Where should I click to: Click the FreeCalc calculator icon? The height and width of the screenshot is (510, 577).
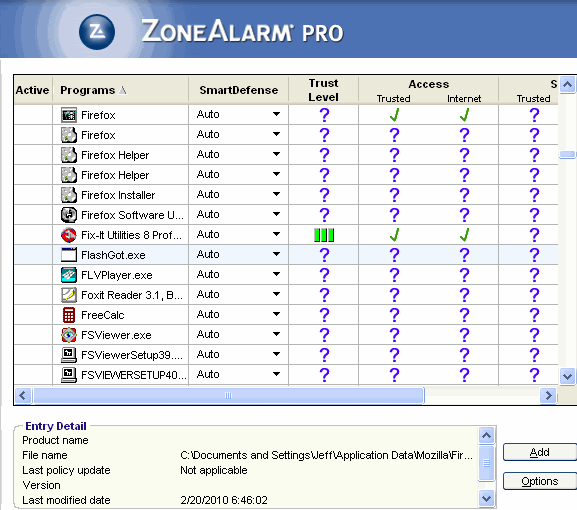click(x=69, y=315)
